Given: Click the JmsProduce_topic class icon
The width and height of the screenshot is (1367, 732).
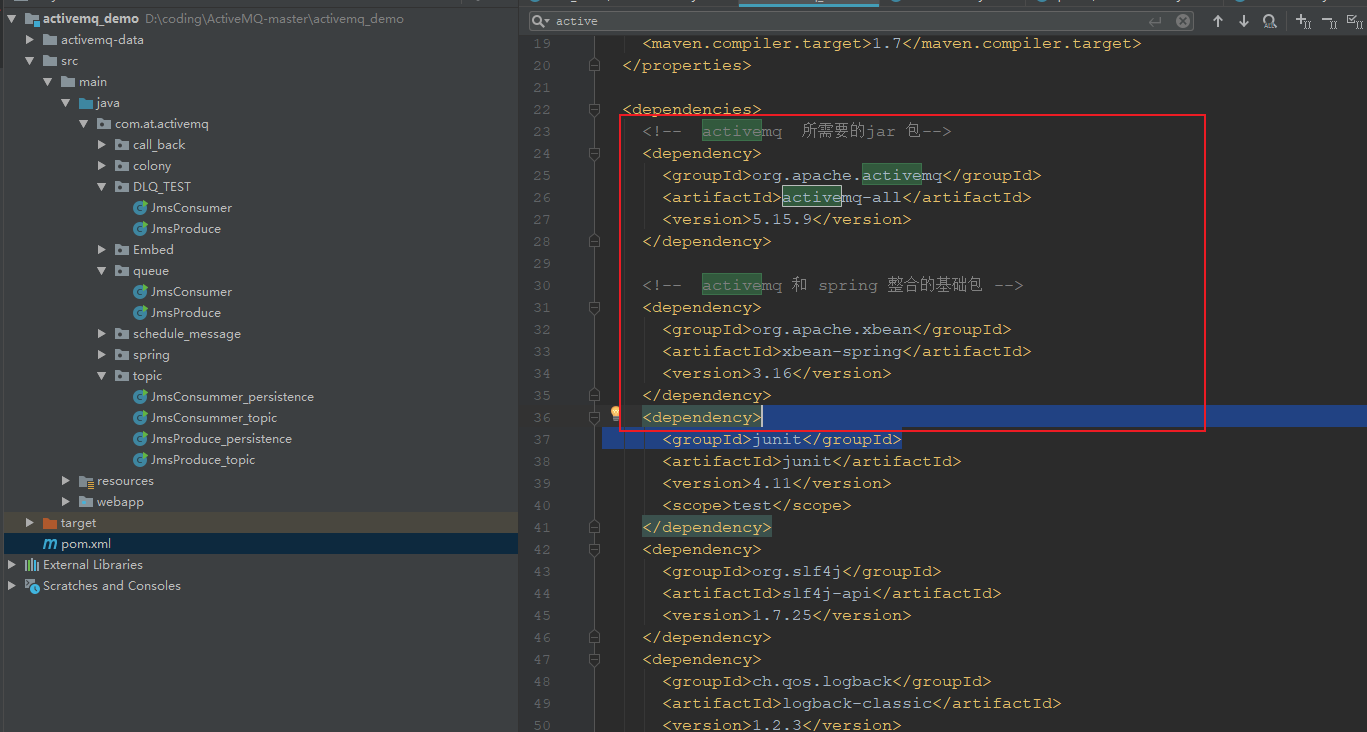Looking at the screenshot, I should pyautogui.click(x=141, y=460).
